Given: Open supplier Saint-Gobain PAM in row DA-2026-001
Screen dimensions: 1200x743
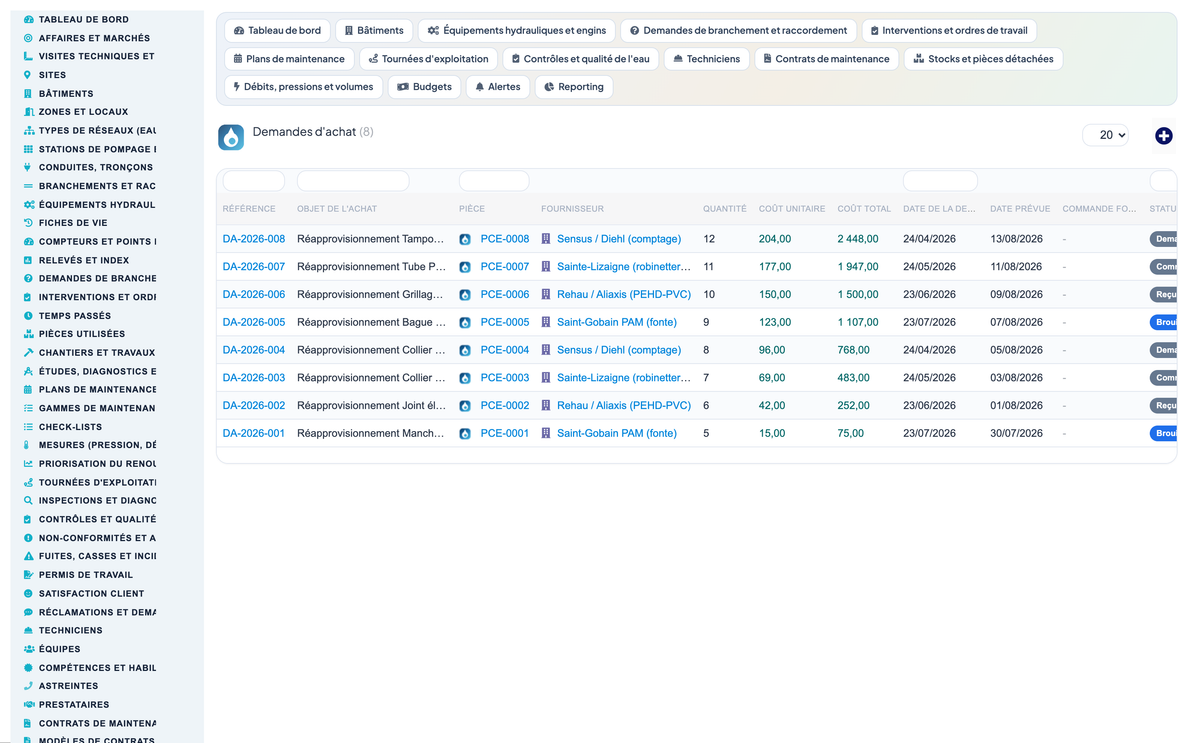Looking at the screenshot, I should click(617, 433).
